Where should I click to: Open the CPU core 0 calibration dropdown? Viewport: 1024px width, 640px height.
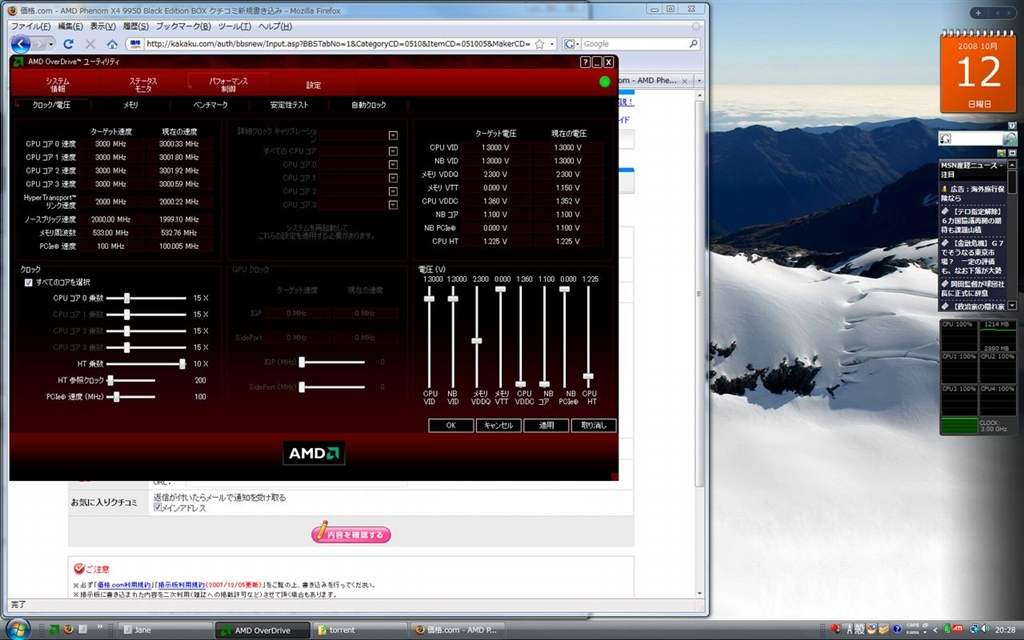(x=393, y=165)
